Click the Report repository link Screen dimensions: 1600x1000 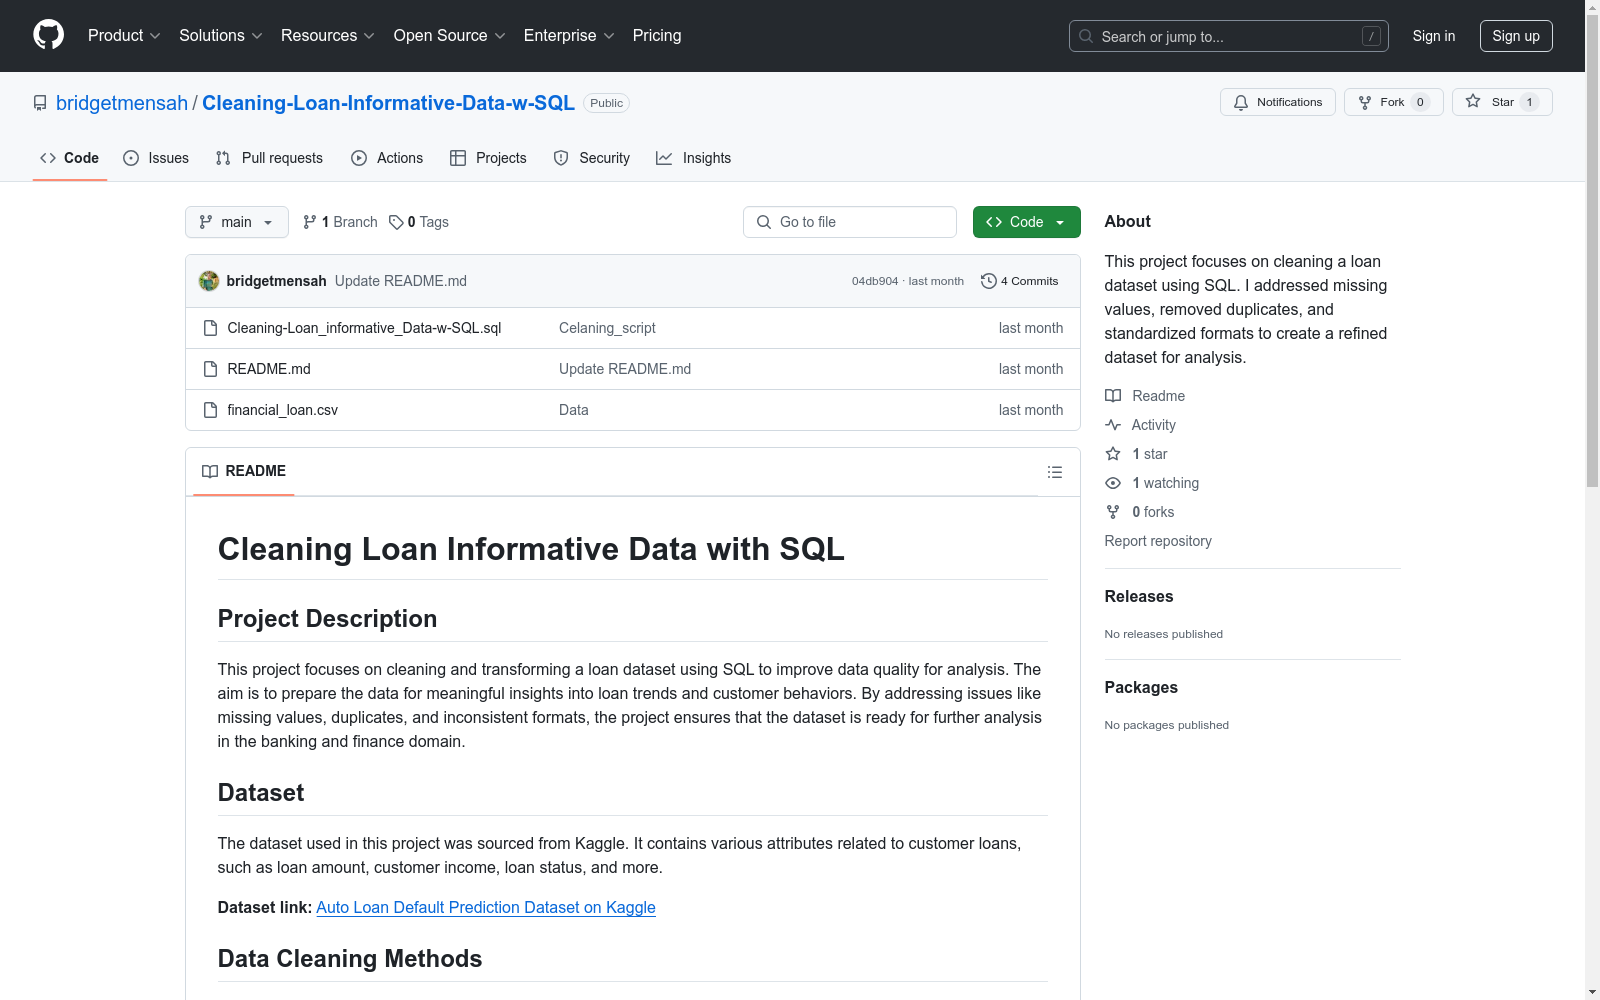(x=1158, y=541)
